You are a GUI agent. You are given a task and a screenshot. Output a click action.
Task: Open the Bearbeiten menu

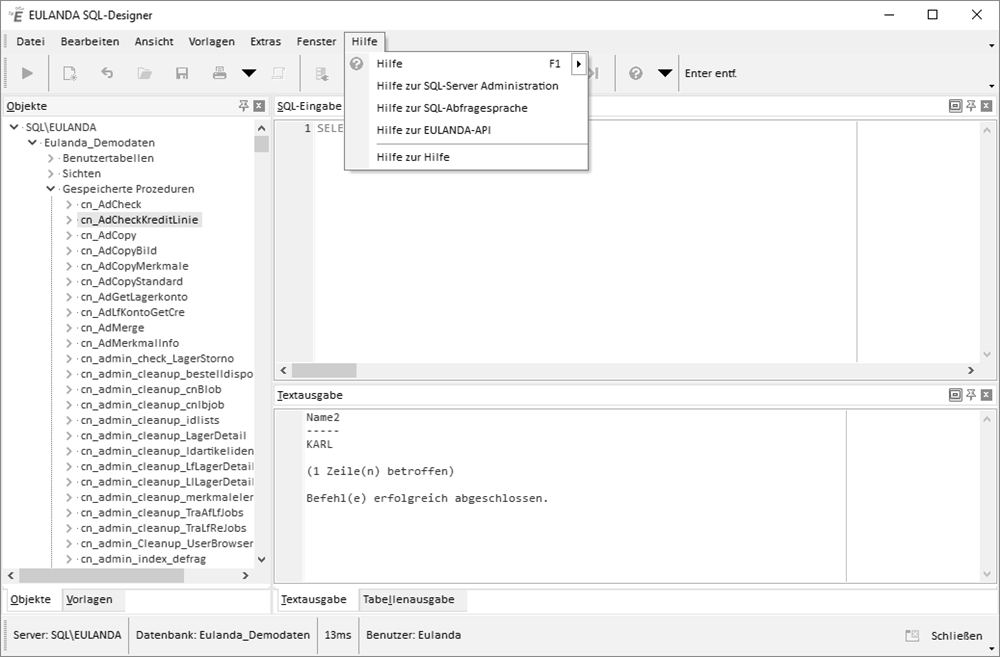click(90, 41)
